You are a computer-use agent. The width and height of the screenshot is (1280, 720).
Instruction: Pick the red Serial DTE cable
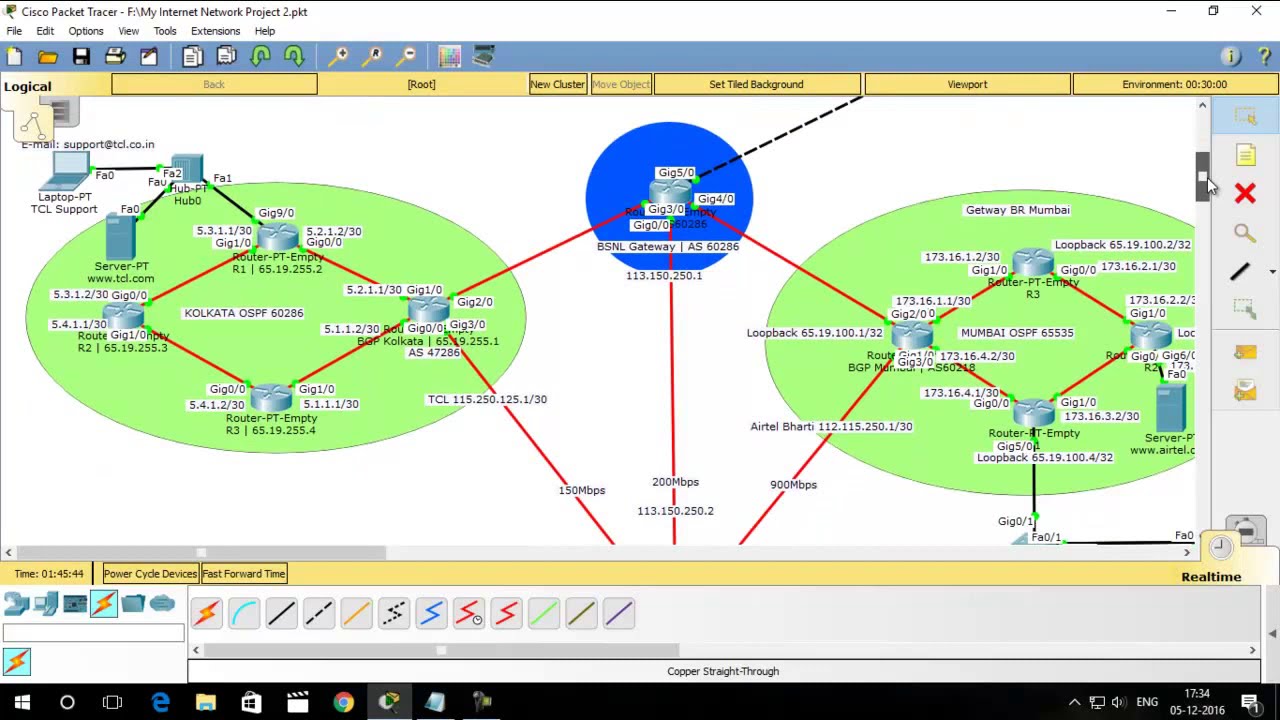point(506,613)
